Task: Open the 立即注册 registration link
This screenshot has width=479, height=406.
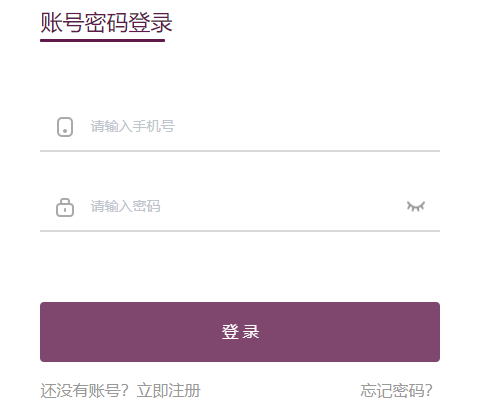Action: point(169,390)
